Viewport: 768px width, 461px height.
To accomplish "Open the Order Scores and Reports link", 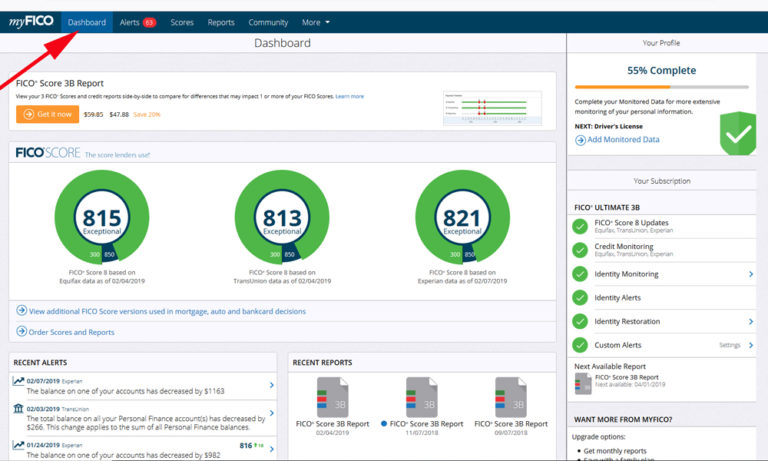I will [70, 332].
